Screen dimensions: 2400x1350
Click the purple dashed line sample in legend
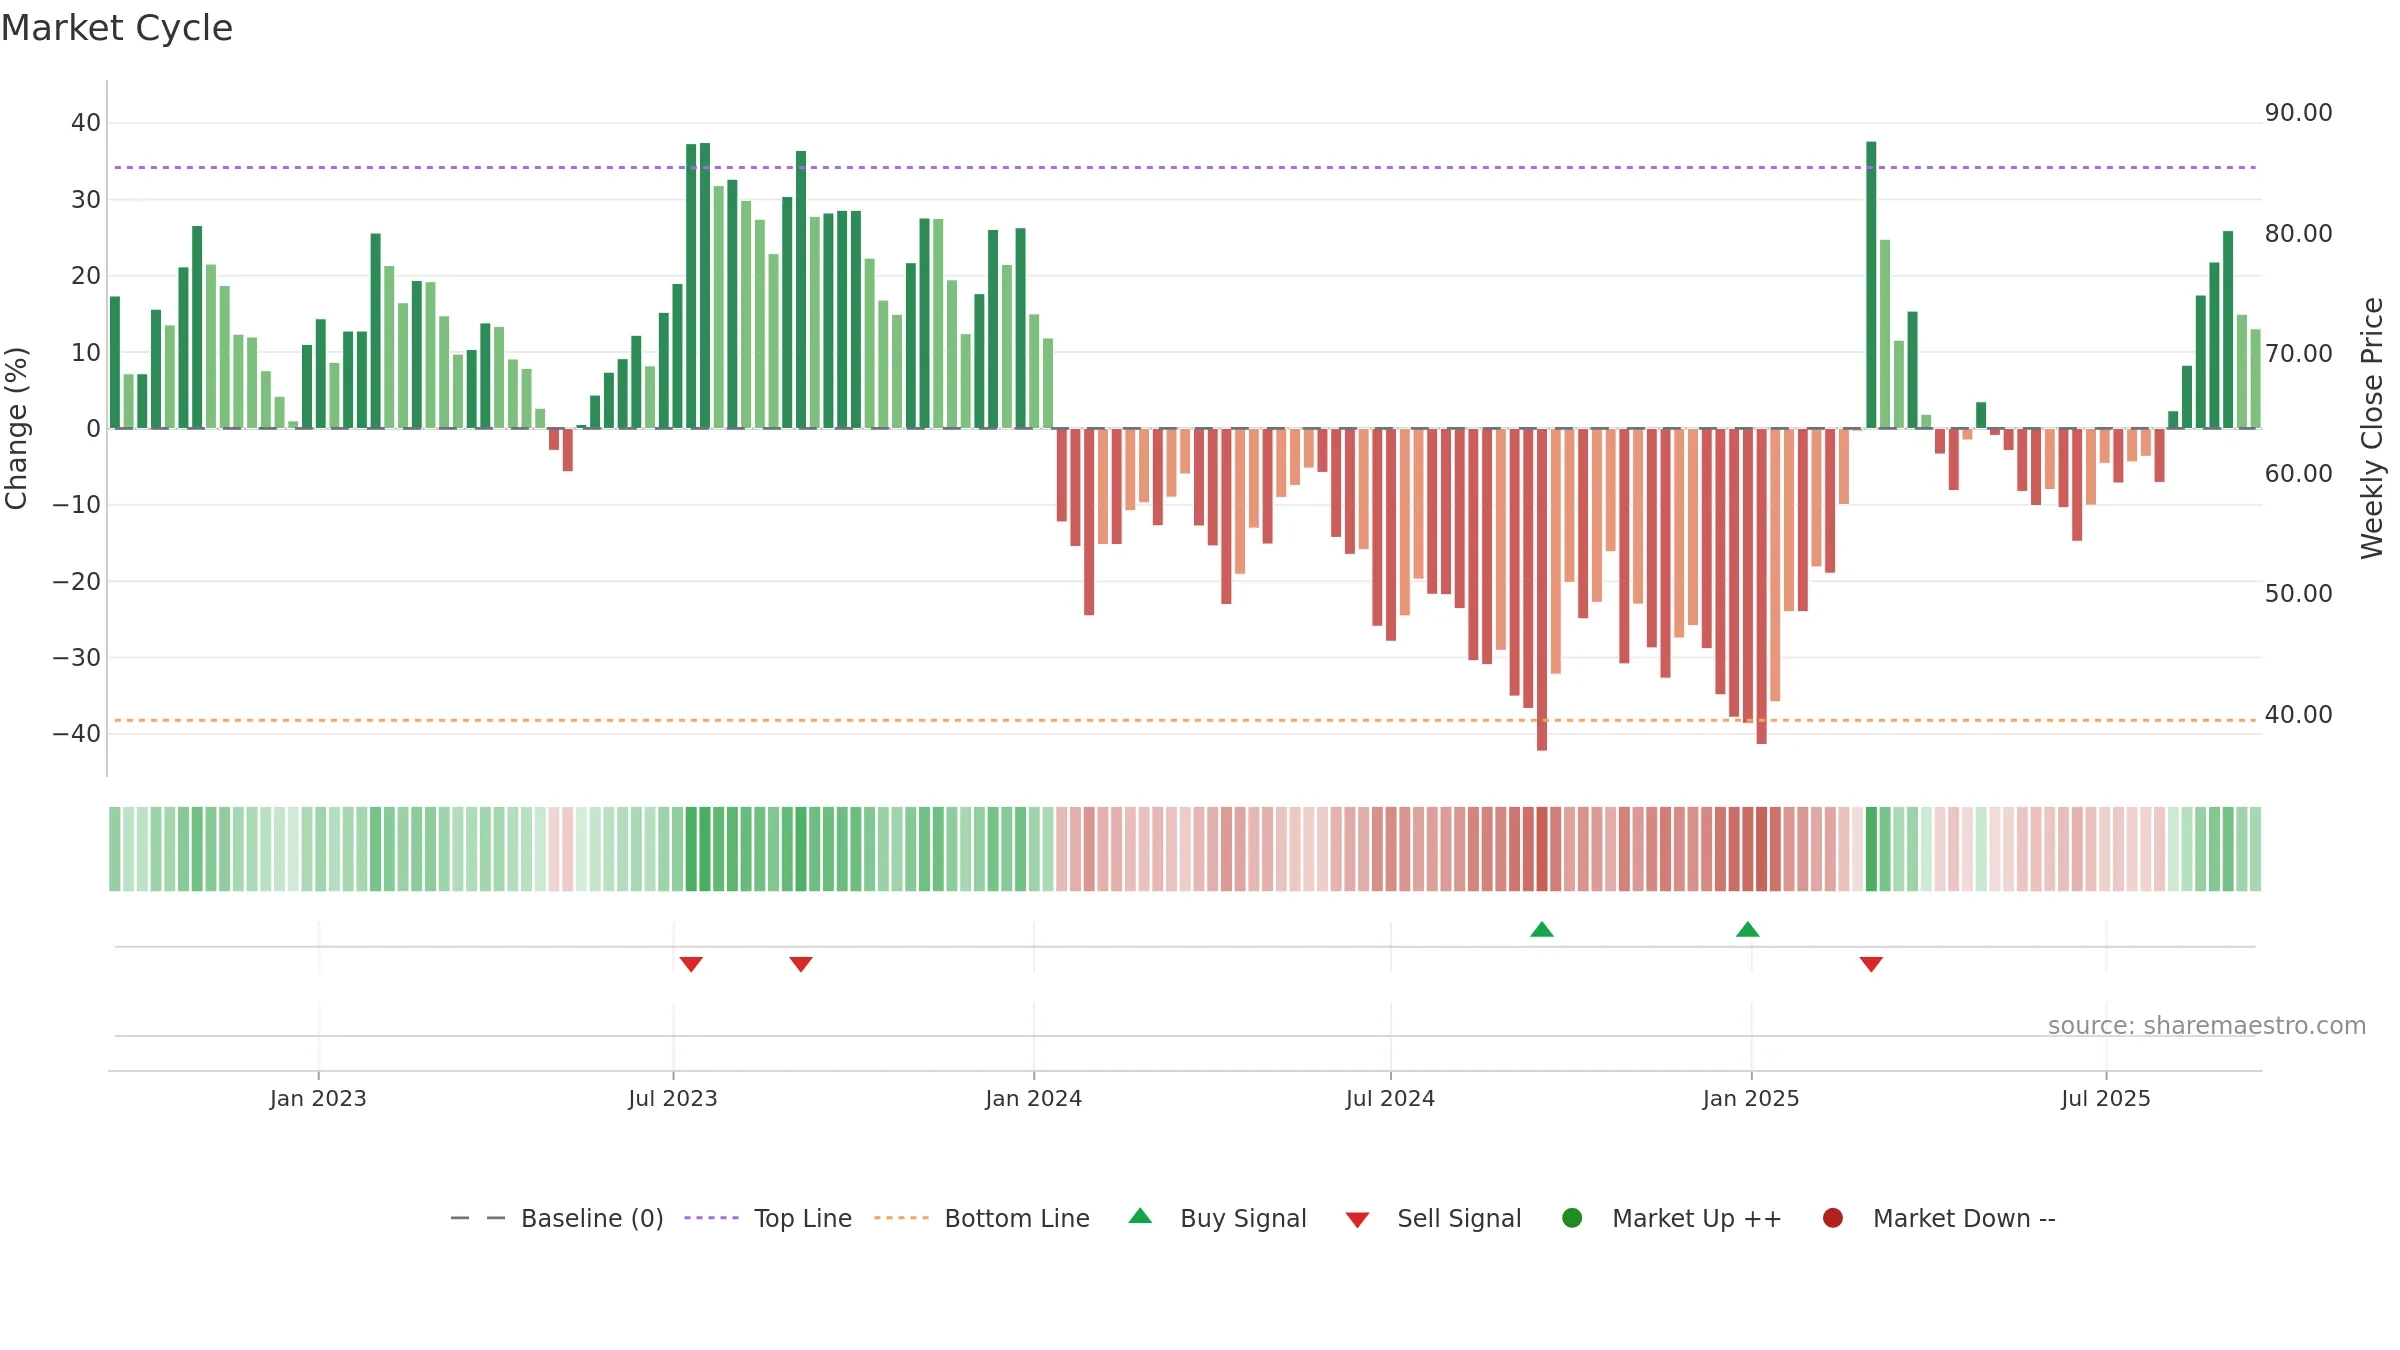click(x=711, y=1218)
